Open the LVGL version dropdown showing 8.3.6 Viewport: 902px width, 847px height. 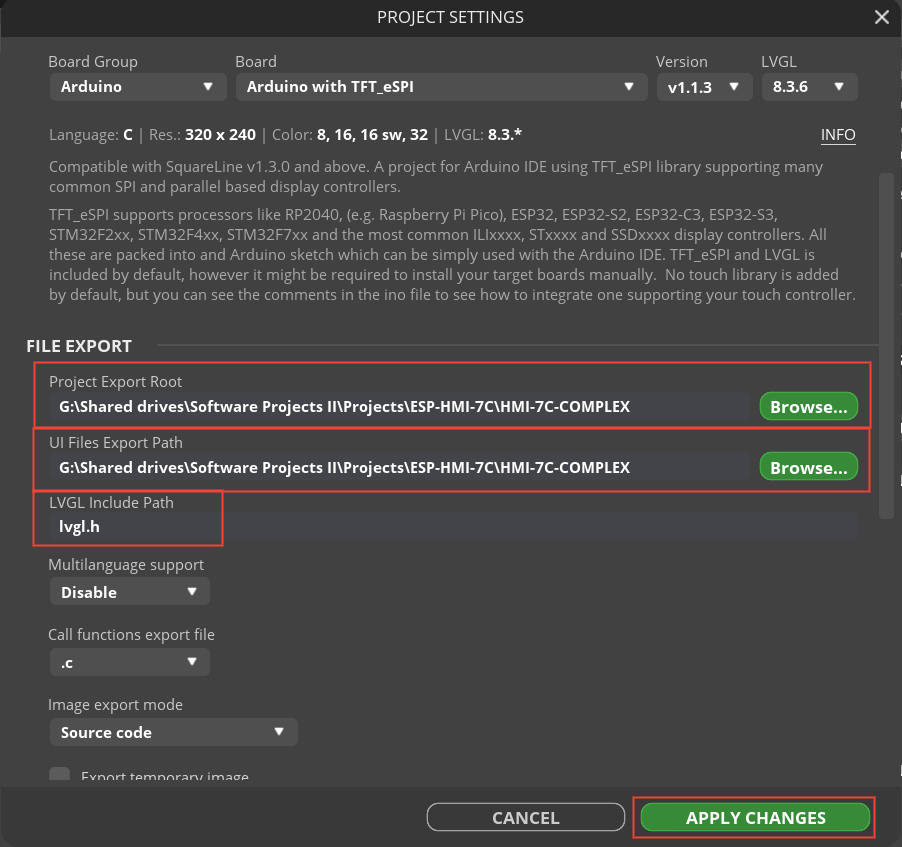pyautogui.click(x=809, y=87)
